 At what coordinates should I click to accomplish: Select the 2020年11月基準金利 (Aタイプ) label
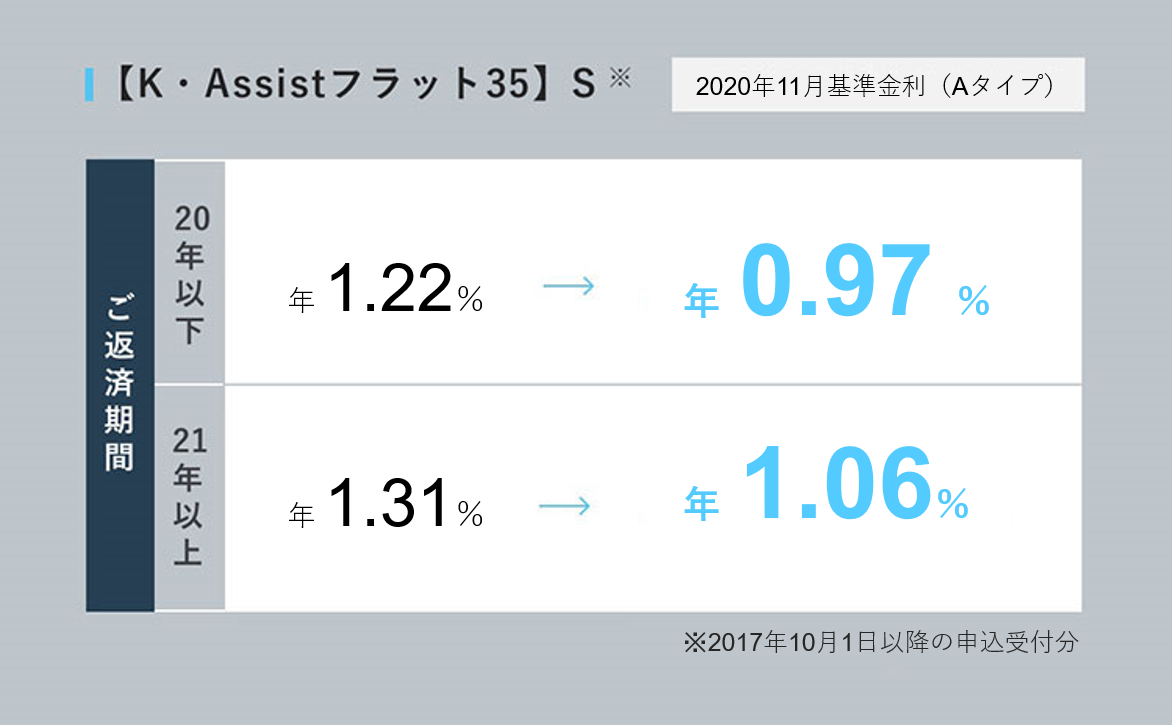click(878, 85)
